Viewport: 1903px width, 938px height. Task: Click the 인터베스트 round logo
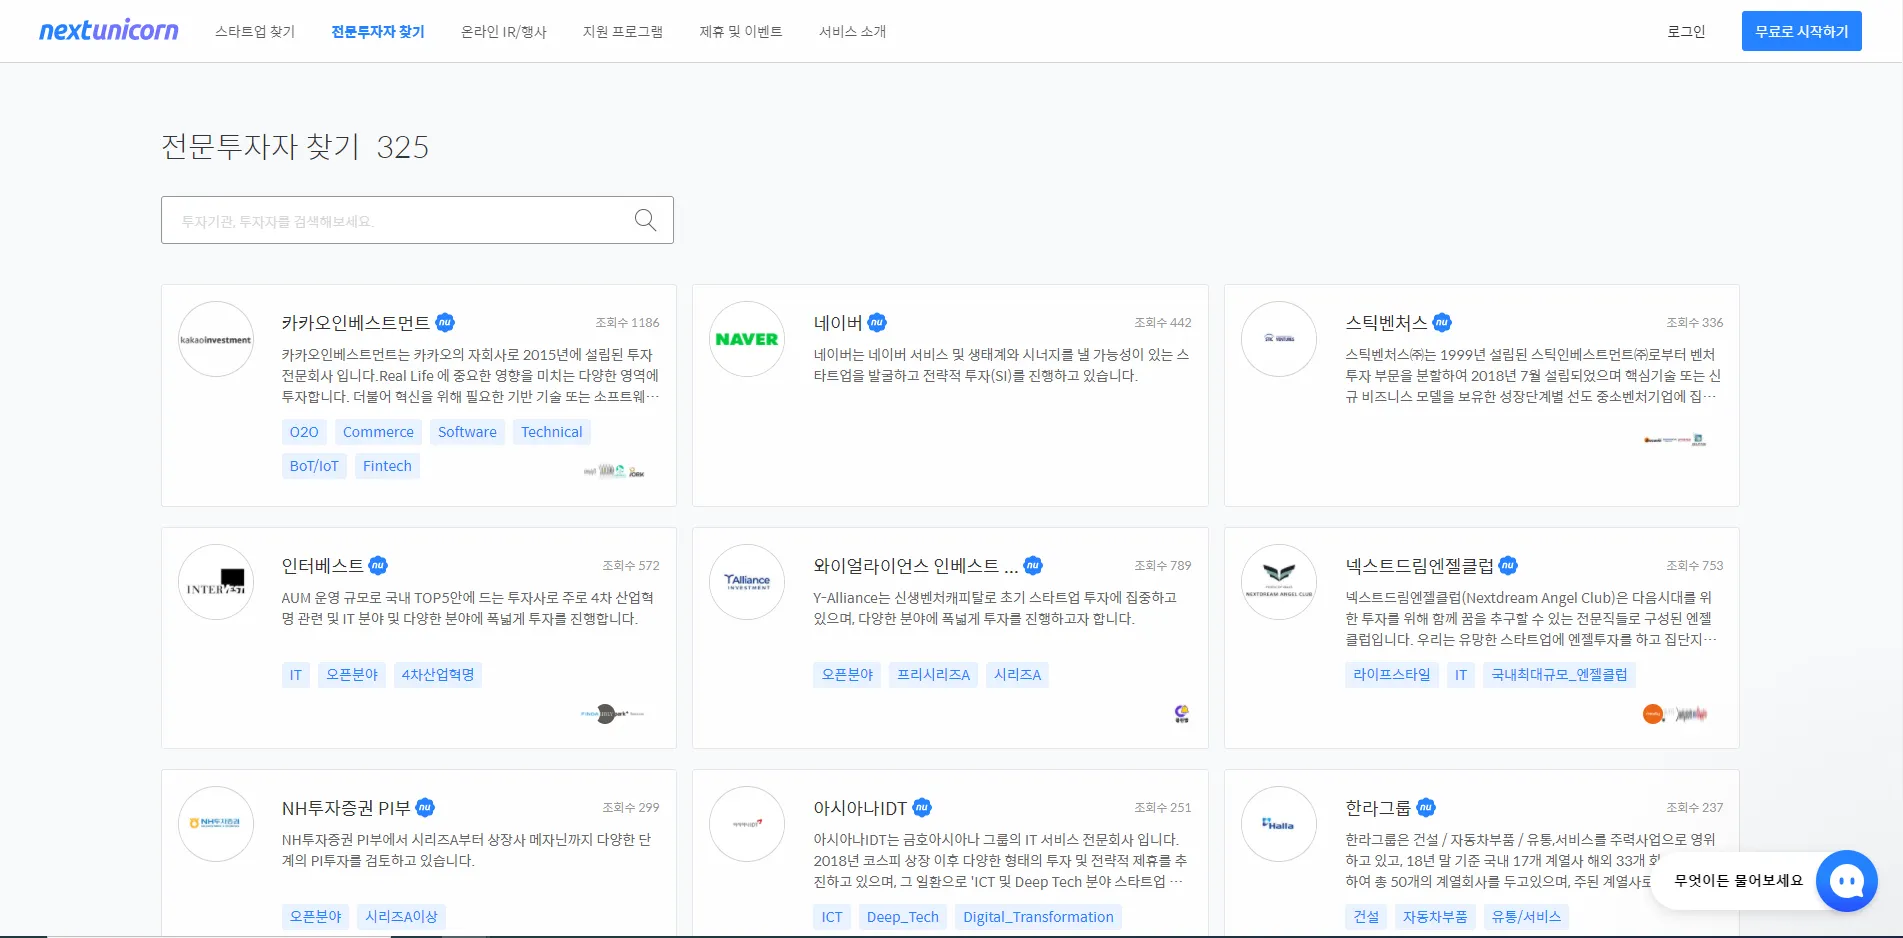pyautogui.click(x=216, y=582)
